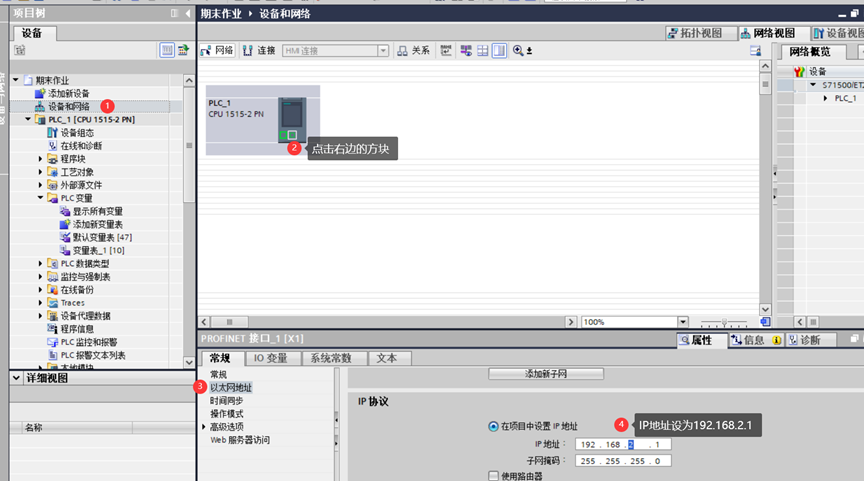The image size is (864, 481).
Task: Expand the PLC 数据类型 folder
Action: point(40,263)
